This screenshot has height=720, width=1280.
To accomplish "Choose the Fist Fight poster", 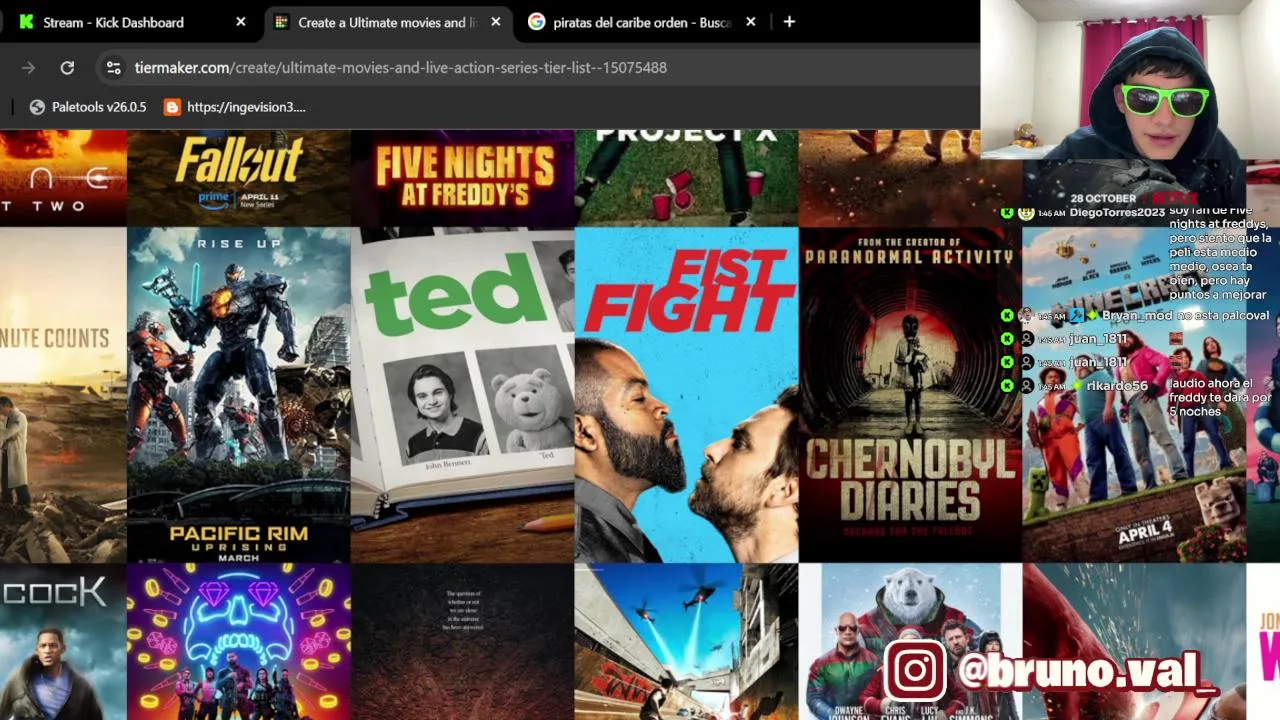I will pos(687,395).
